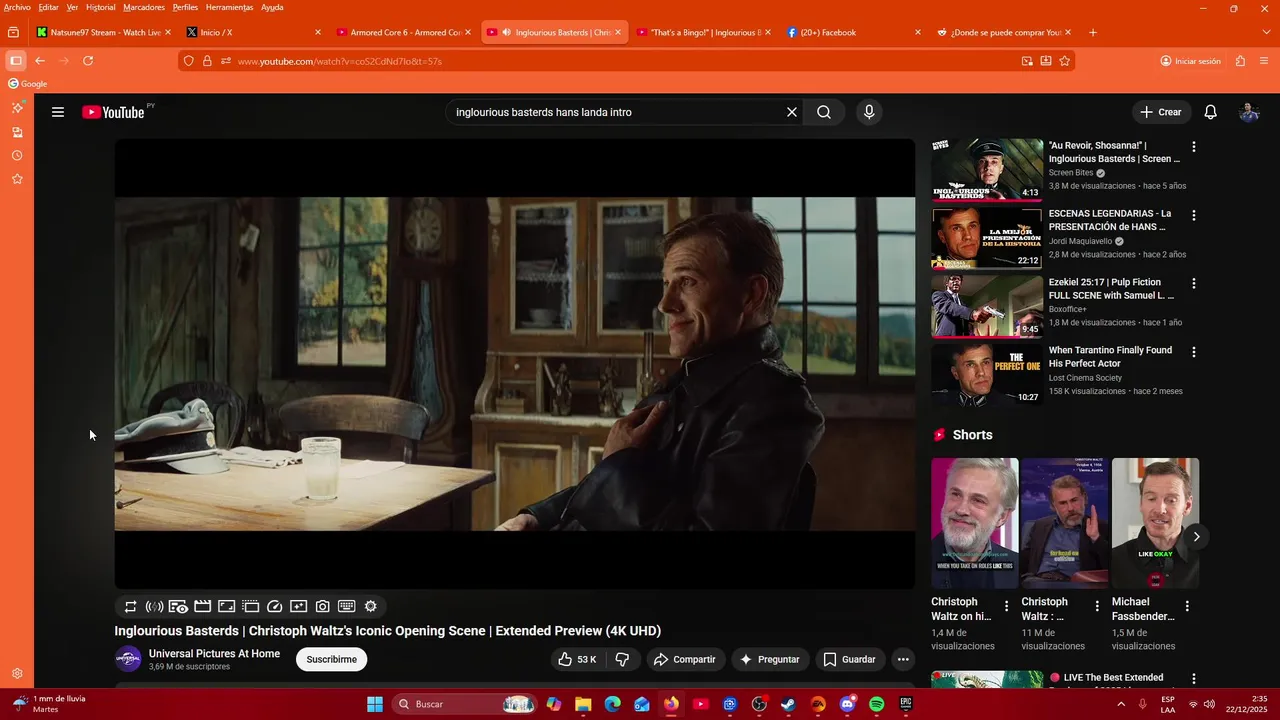
Task: Click the loop video icon below the player
Action: tap(130, 606)
